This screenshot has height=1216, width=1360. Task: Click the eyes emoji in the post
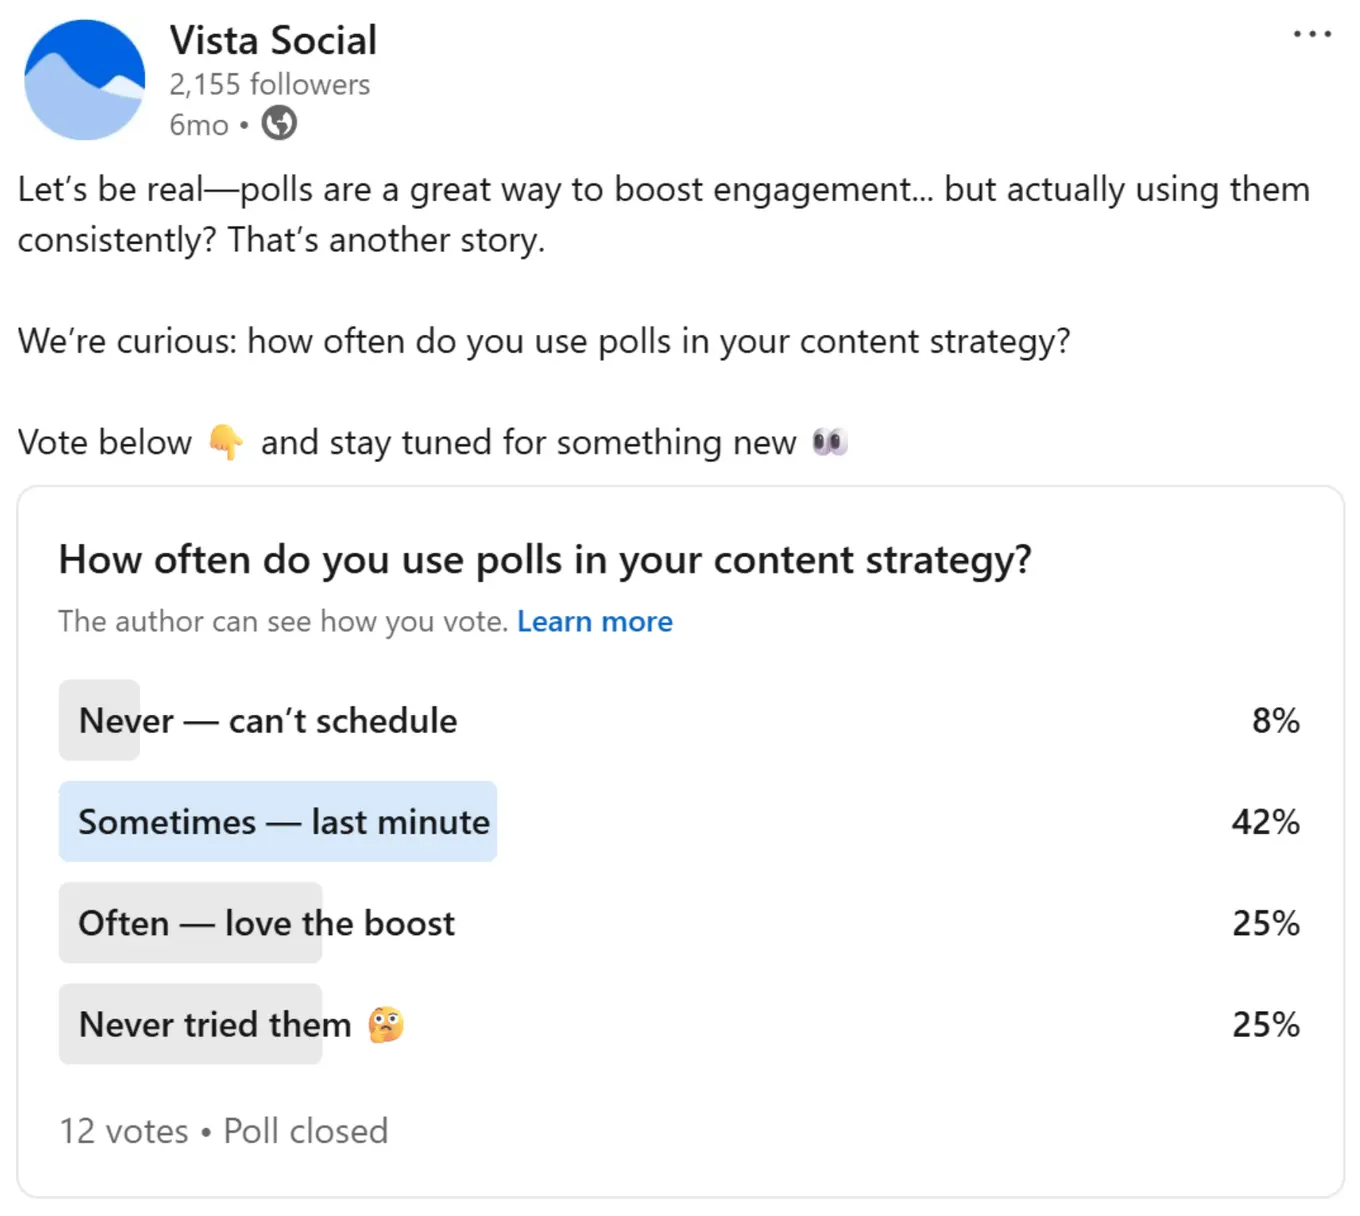pos(830,442)
